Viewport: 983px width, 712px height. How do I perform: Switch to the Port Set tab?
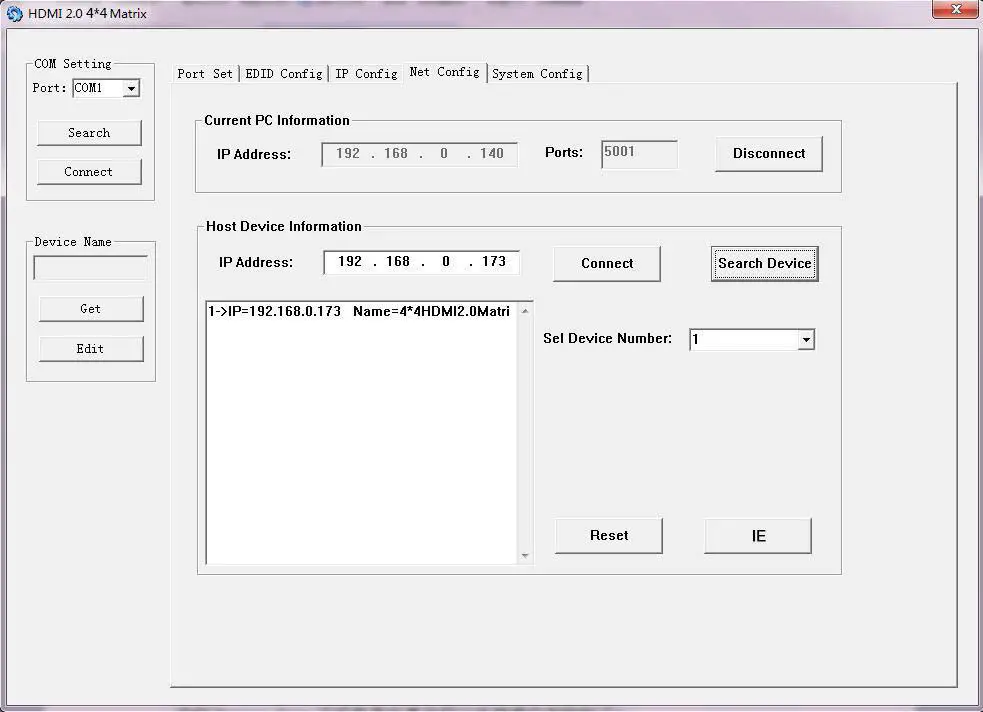[205, 72]
